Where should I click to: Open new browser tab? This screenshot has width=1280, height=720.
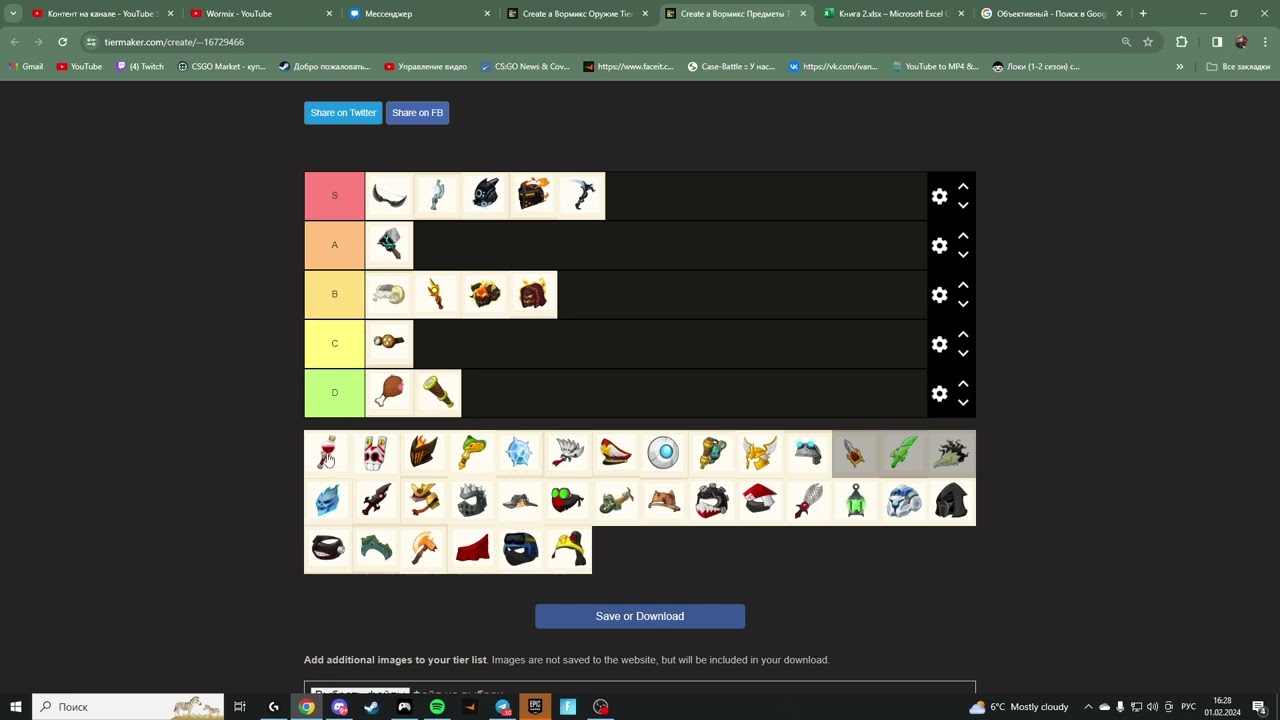pos(1143,14)
